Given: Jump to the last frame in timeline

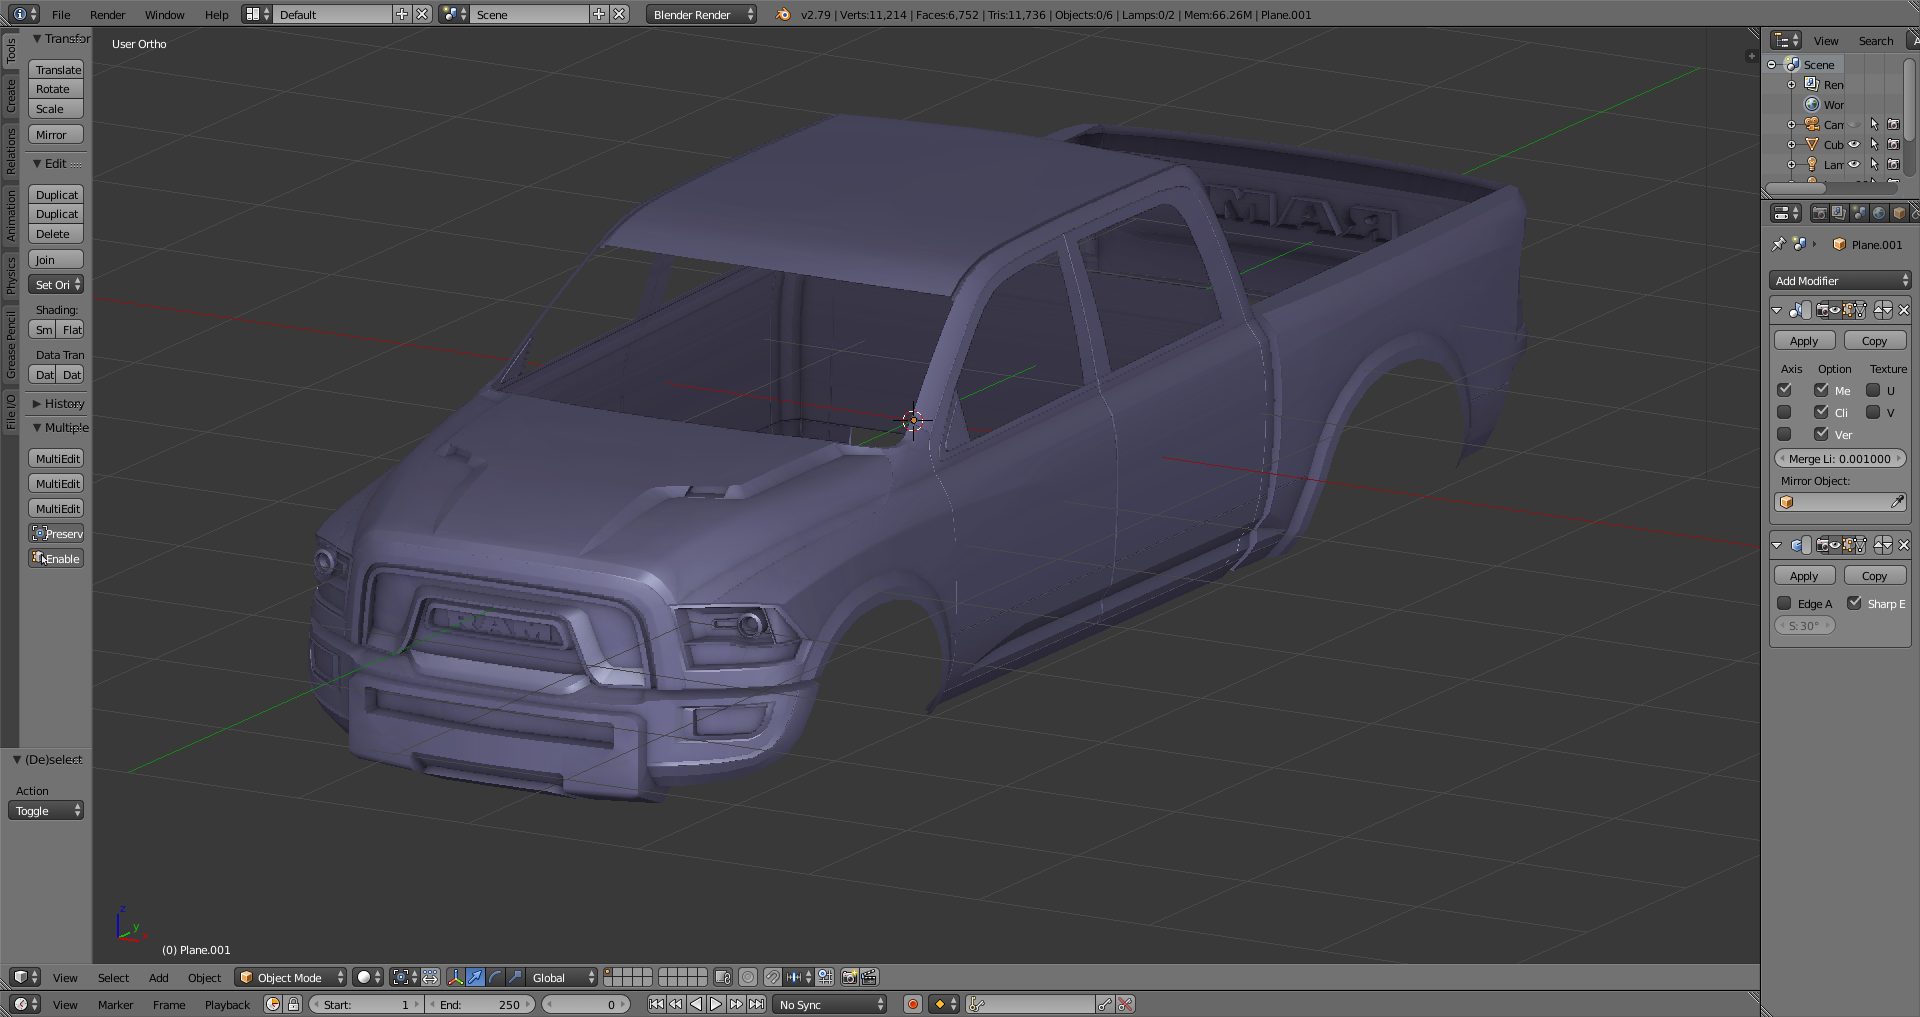Looking at the screenshot, I should (756, 1004).
